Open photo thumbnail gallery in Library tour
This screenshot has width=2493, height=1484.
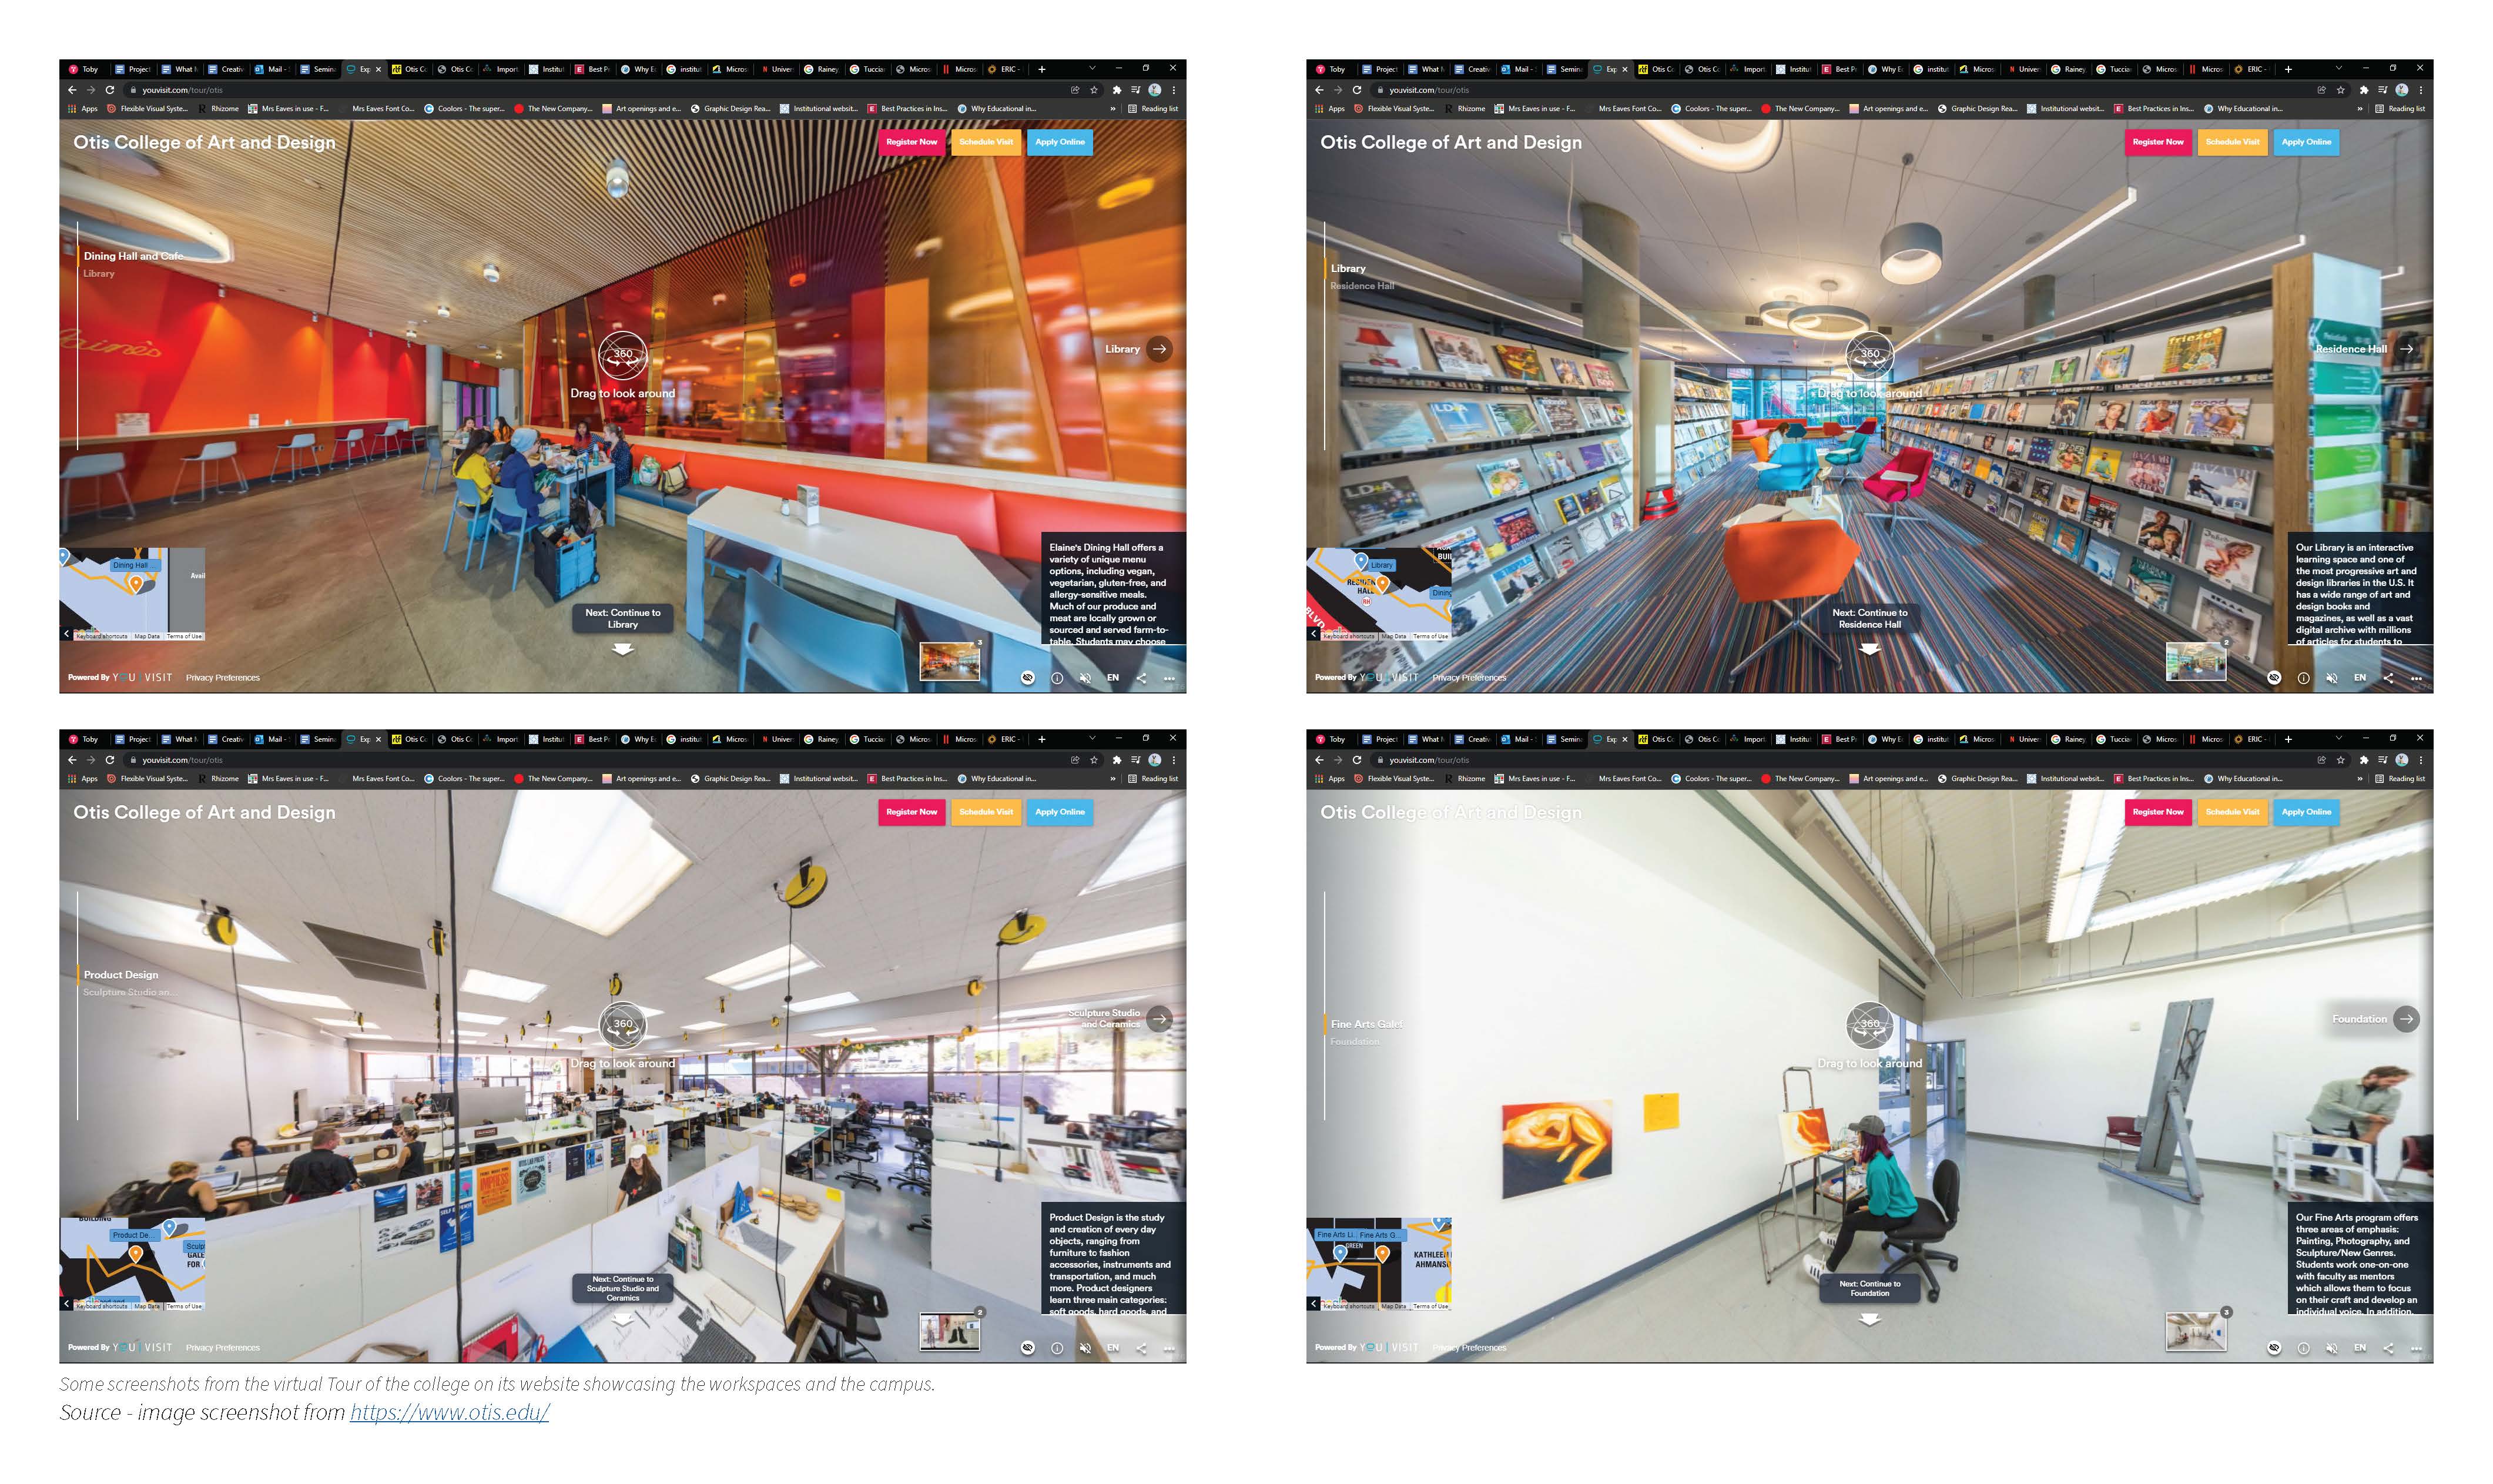2195,662
